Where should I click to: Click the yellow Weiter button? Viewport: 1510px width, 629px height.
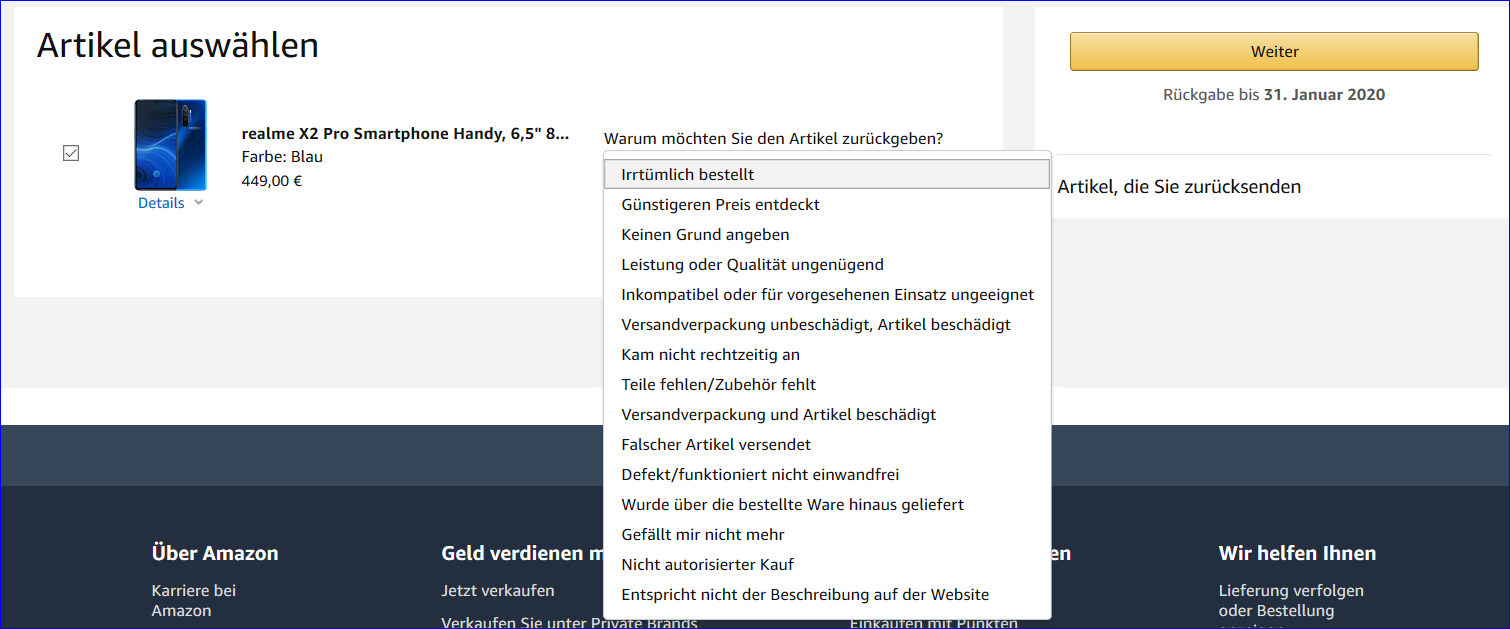pyautogui.click(x=1274, y=51)
